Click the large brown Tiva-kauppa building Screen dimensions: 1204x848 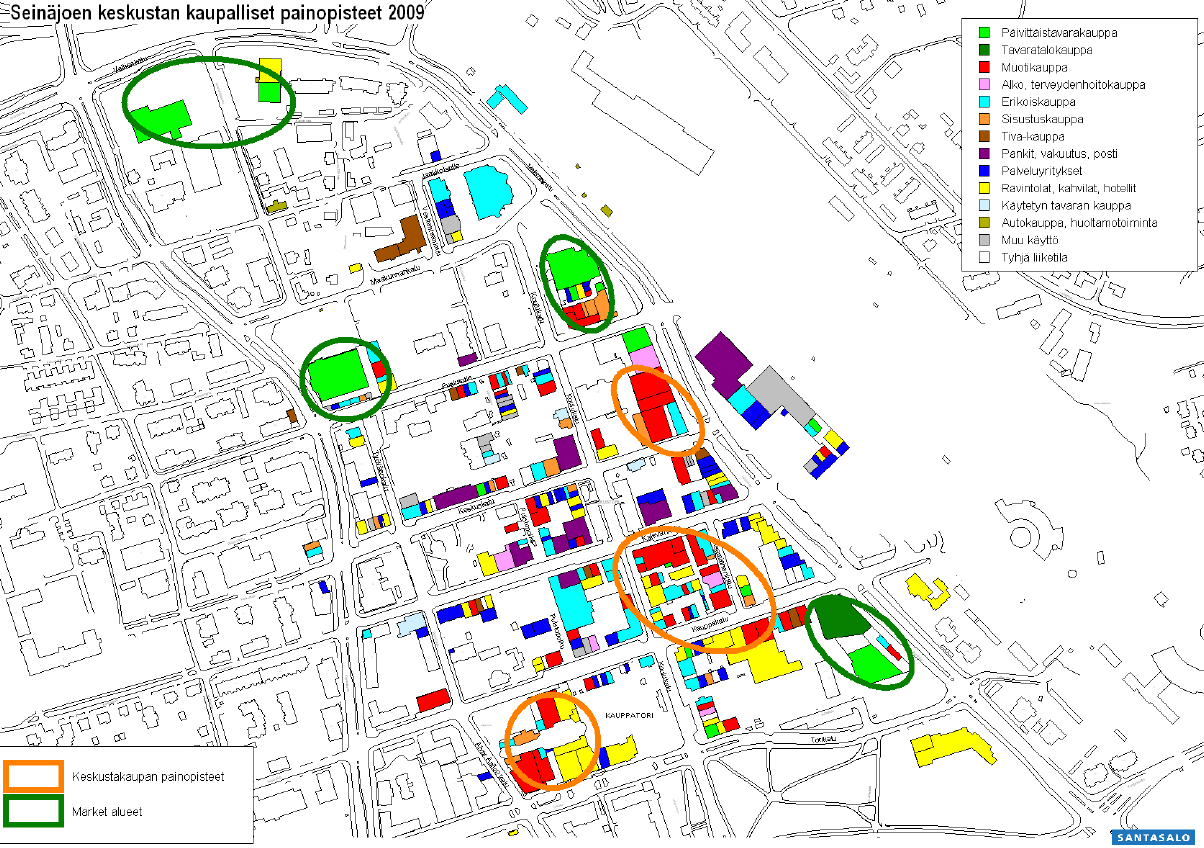[x=401, y=240]
